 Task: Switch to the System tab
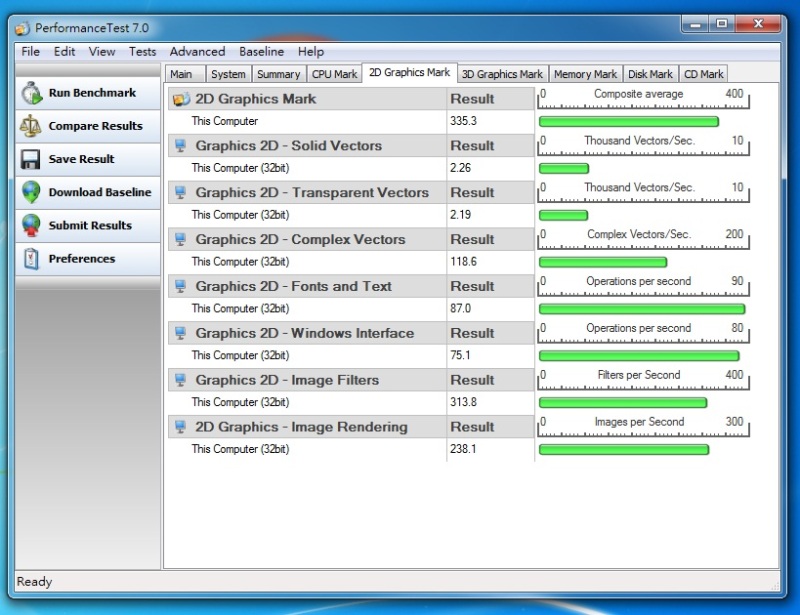228,75
